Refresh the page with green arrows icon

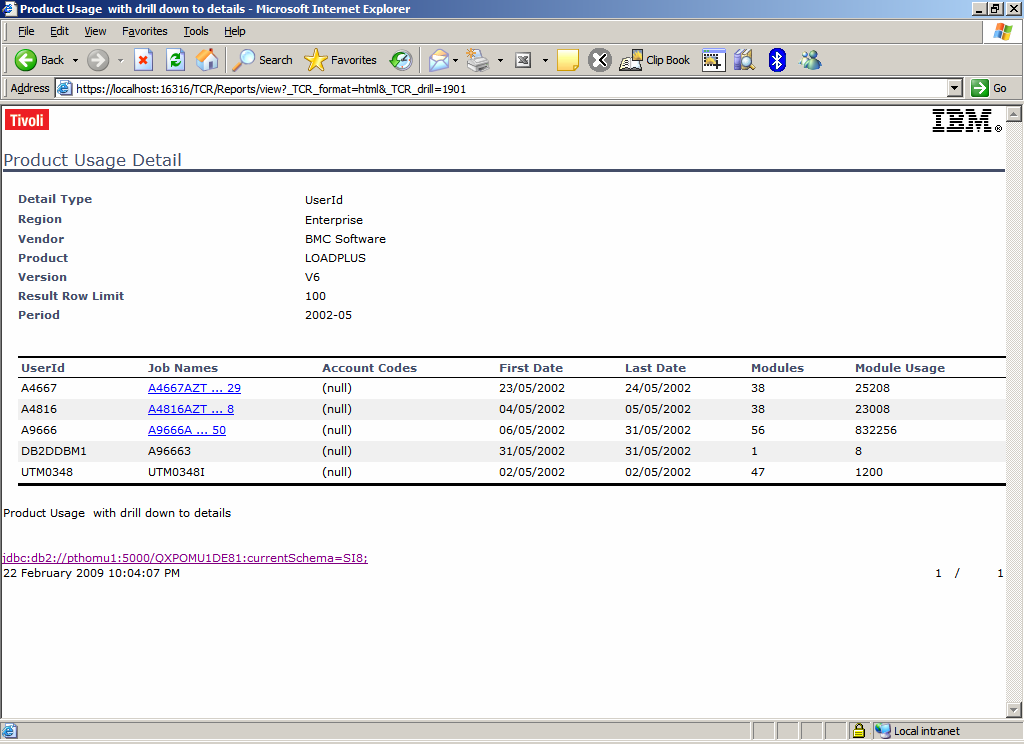click(x=175, y=60)
